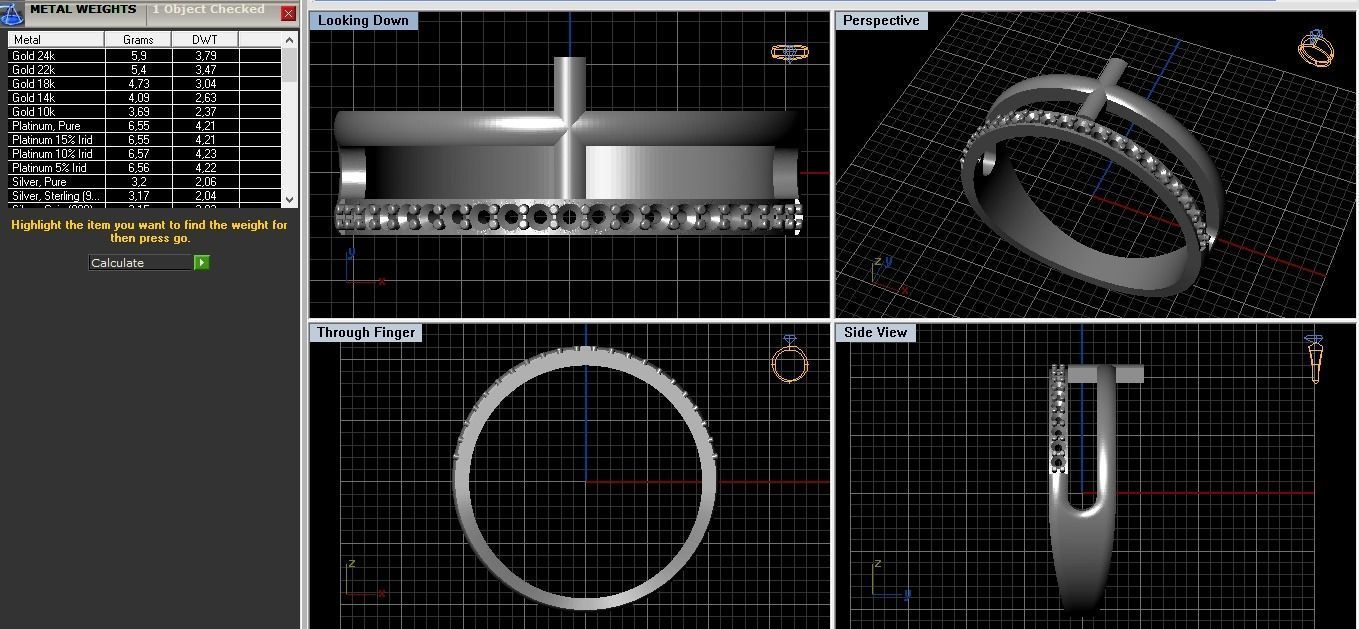Viewport: 1359px width, 629px height.
Task: Click the 4,09 grams cell for Gold 14k
Action: tap(138, 98)
